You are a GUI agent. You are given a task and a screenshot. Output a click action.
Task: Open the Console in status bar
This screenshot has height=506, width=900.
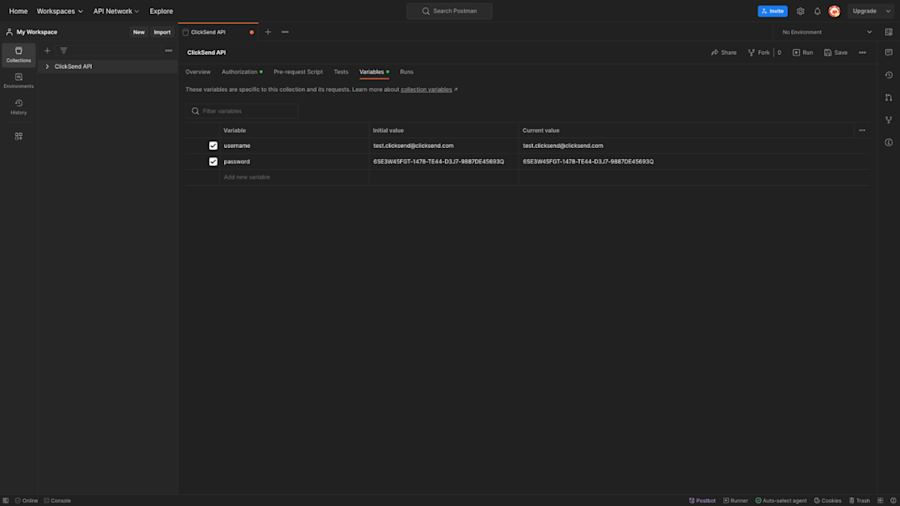click(57, 500)
